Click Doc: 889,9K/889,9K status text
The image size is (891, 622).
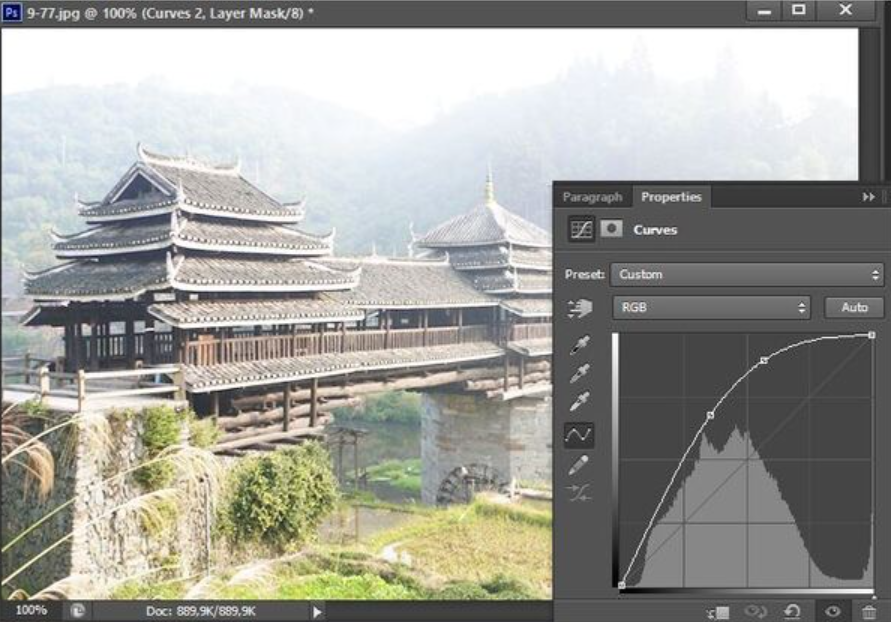tap(201, 612)
